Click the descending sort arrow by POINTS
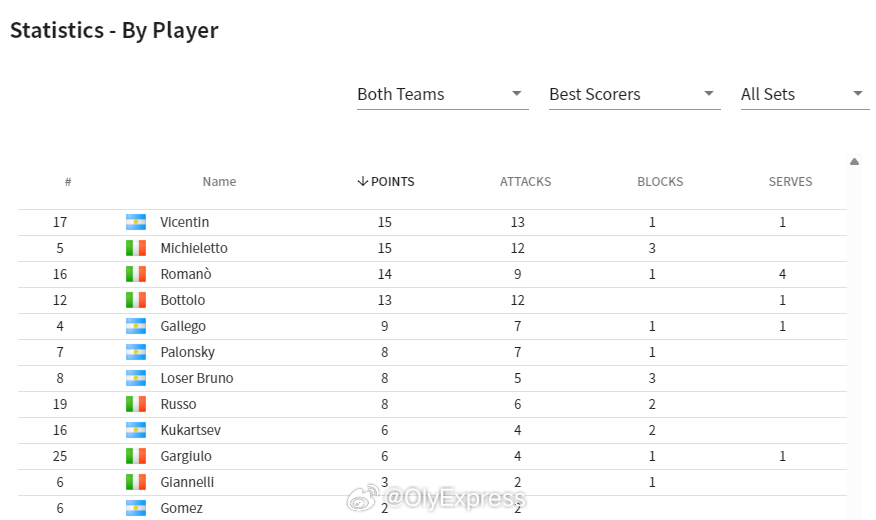The image size is (876, 520). click(363, 181)
